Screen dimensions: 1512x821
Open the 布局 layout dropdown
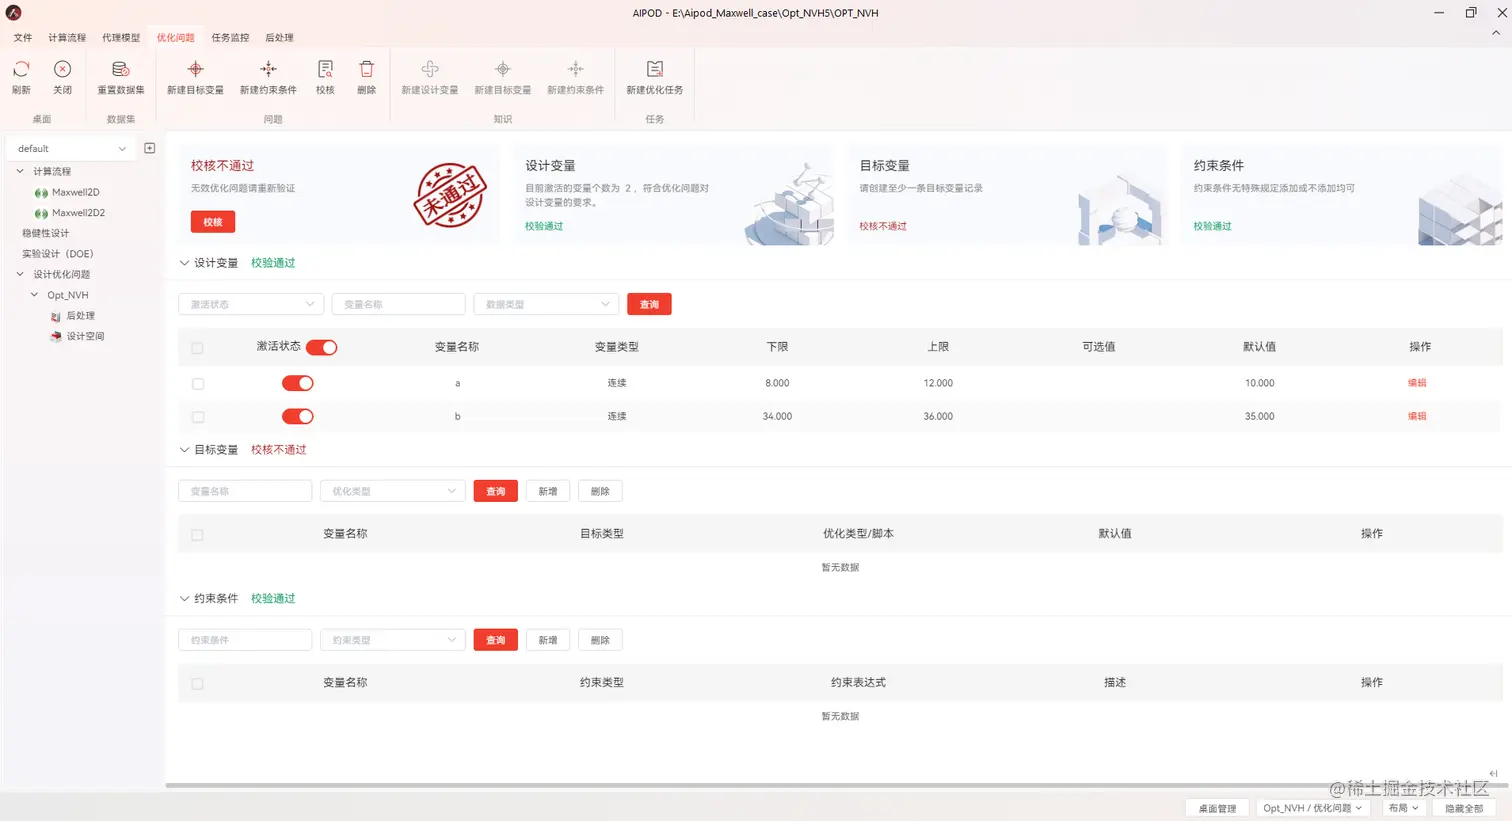[x=1403, y=808]
